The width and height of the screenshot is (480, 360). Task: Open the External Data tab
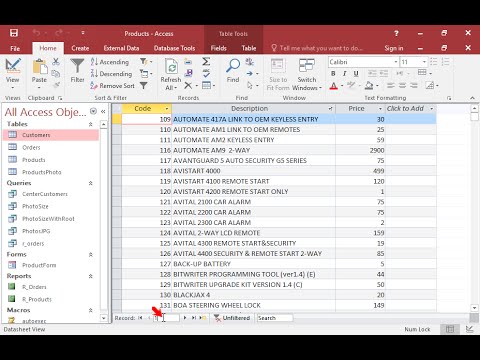click(x=121, y=48)
